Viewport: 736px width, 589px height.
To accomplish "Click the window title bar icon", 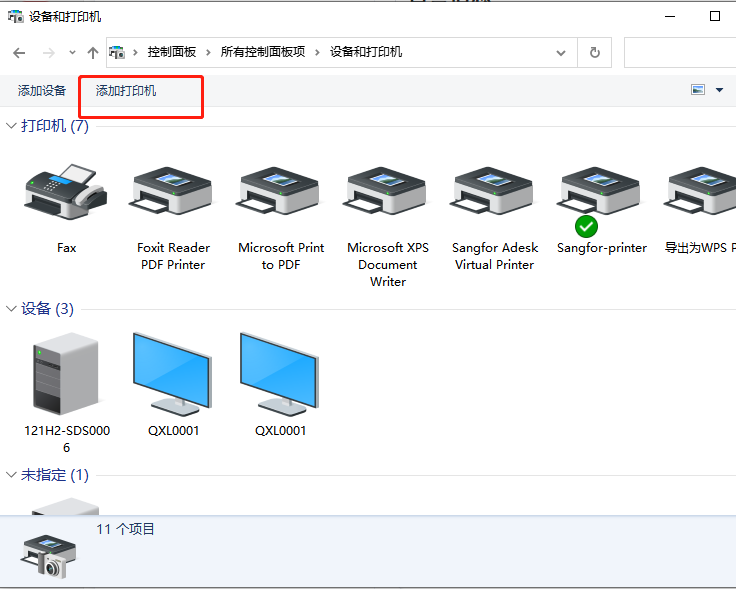I will (15, 16).
